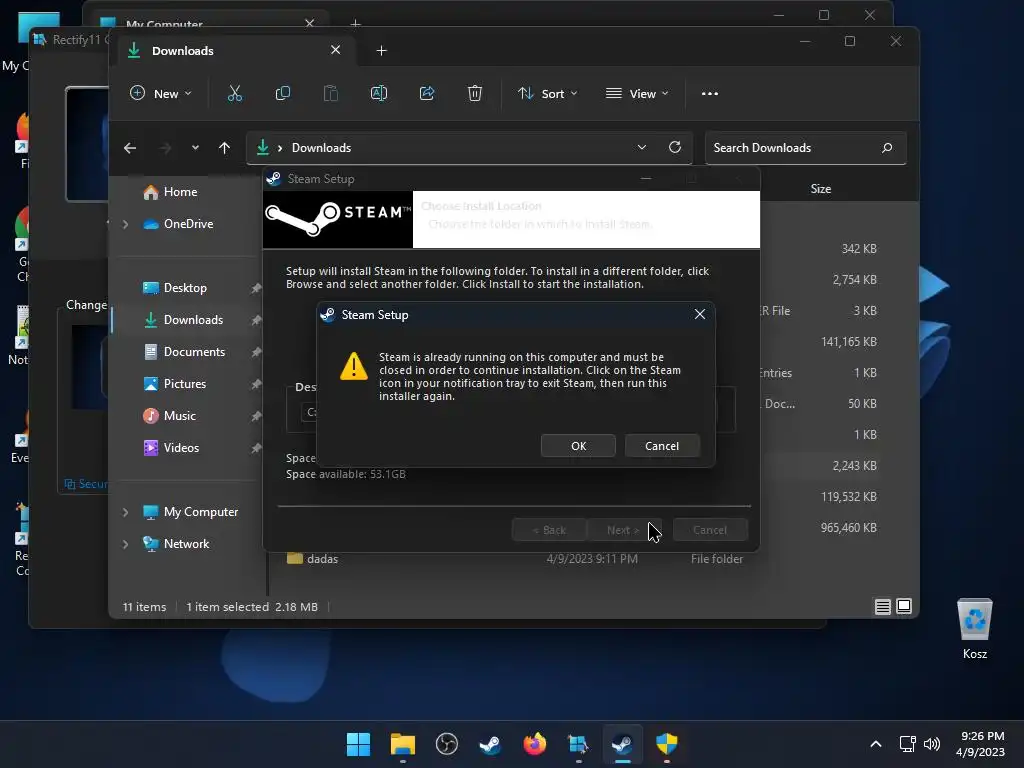Viewport: 1024px width, 768px height.
Task: Select My Computer in the navigation pane
Action: pos(200,512)
